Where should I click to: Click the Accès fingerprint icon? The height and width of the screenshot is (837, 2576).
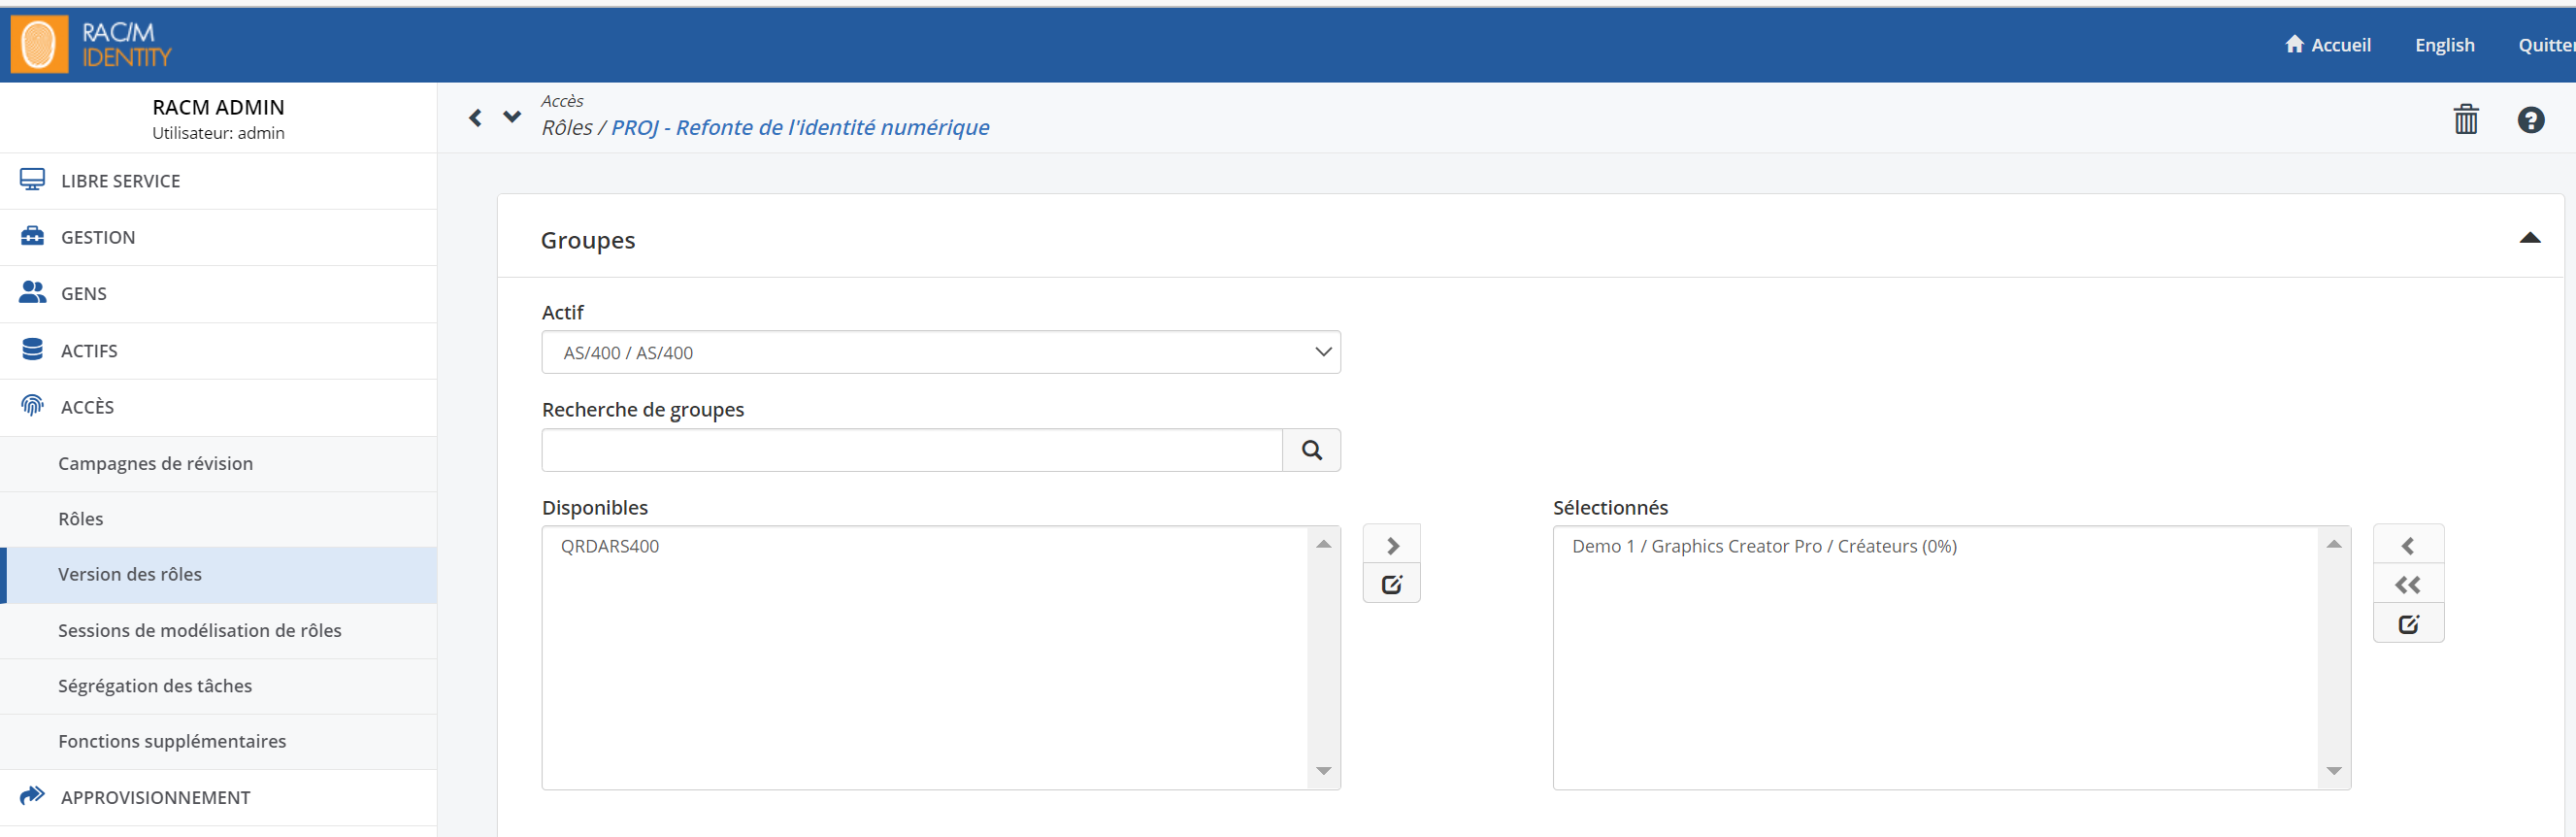[x=32, y=405]
